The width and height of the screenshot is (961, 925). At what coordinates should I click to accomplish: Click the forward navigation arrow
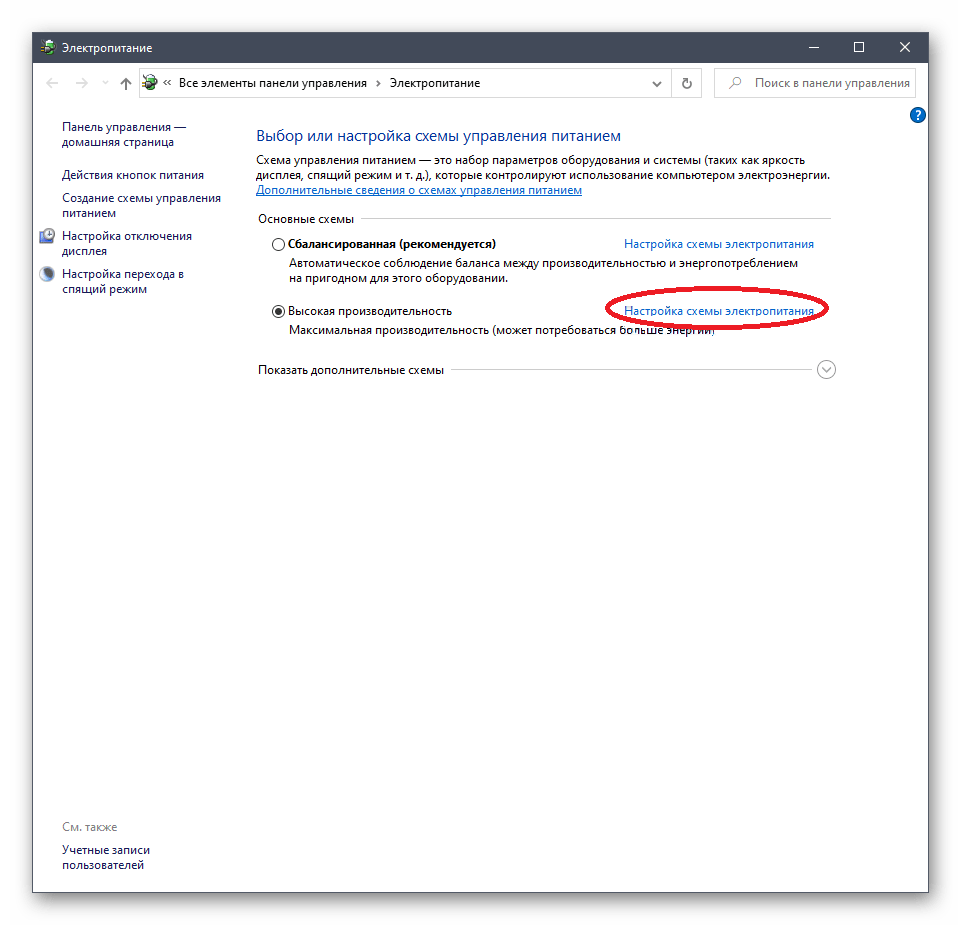82,84
